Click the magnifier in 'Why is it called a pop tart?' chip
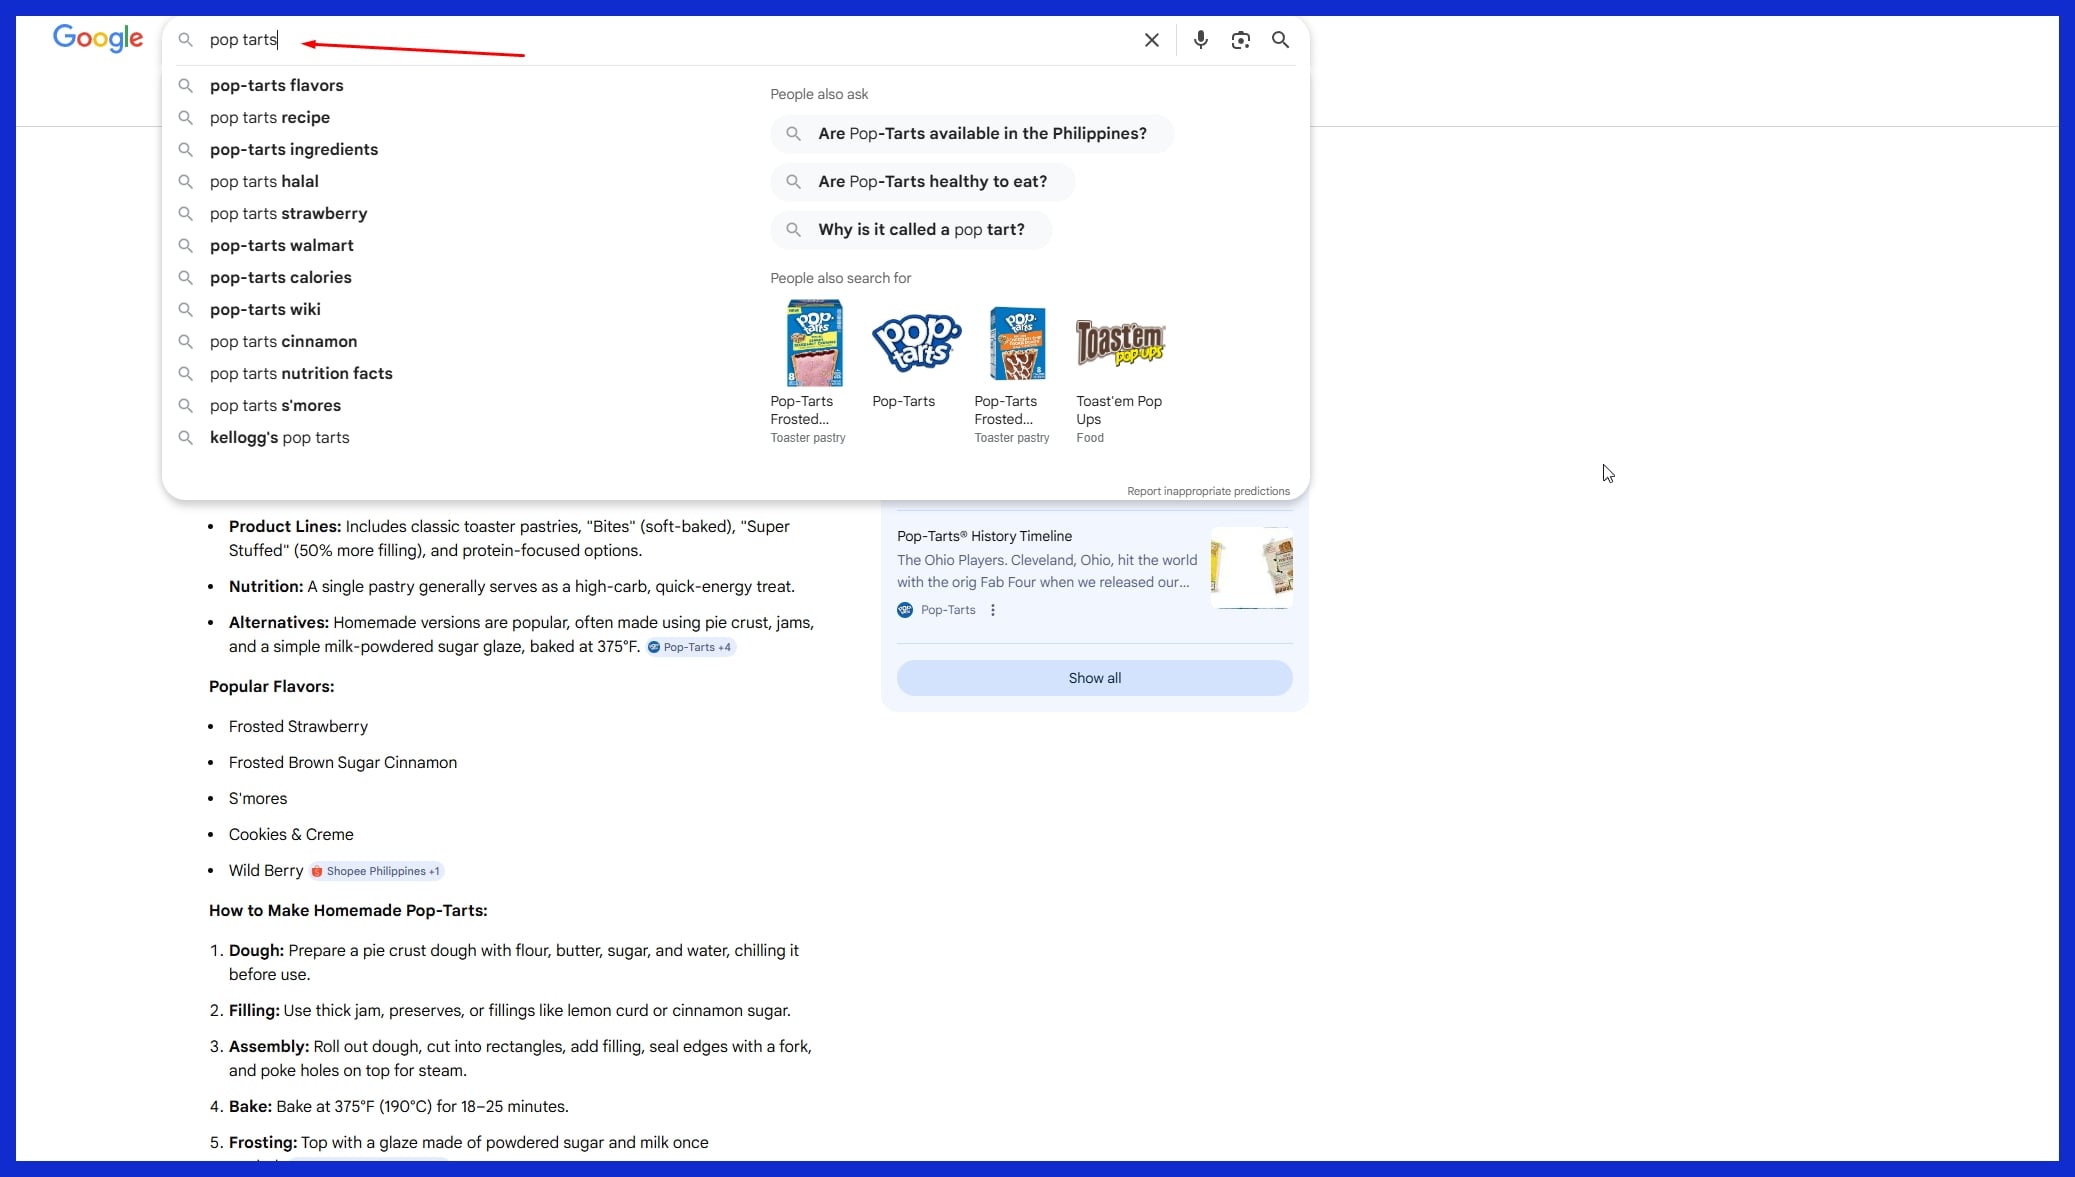 click(793, 229)
